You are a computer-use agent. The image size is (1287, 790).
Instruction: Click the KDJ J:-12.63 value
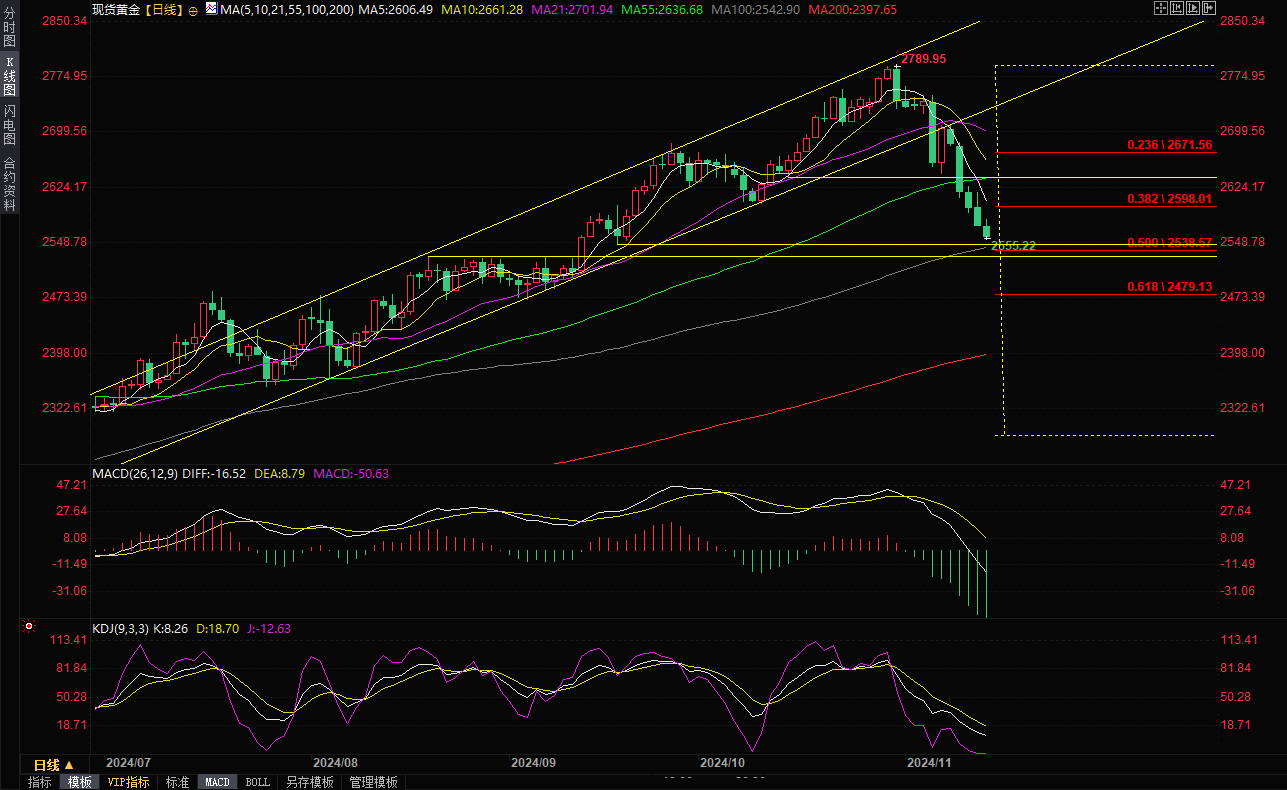tap(269, 629)
